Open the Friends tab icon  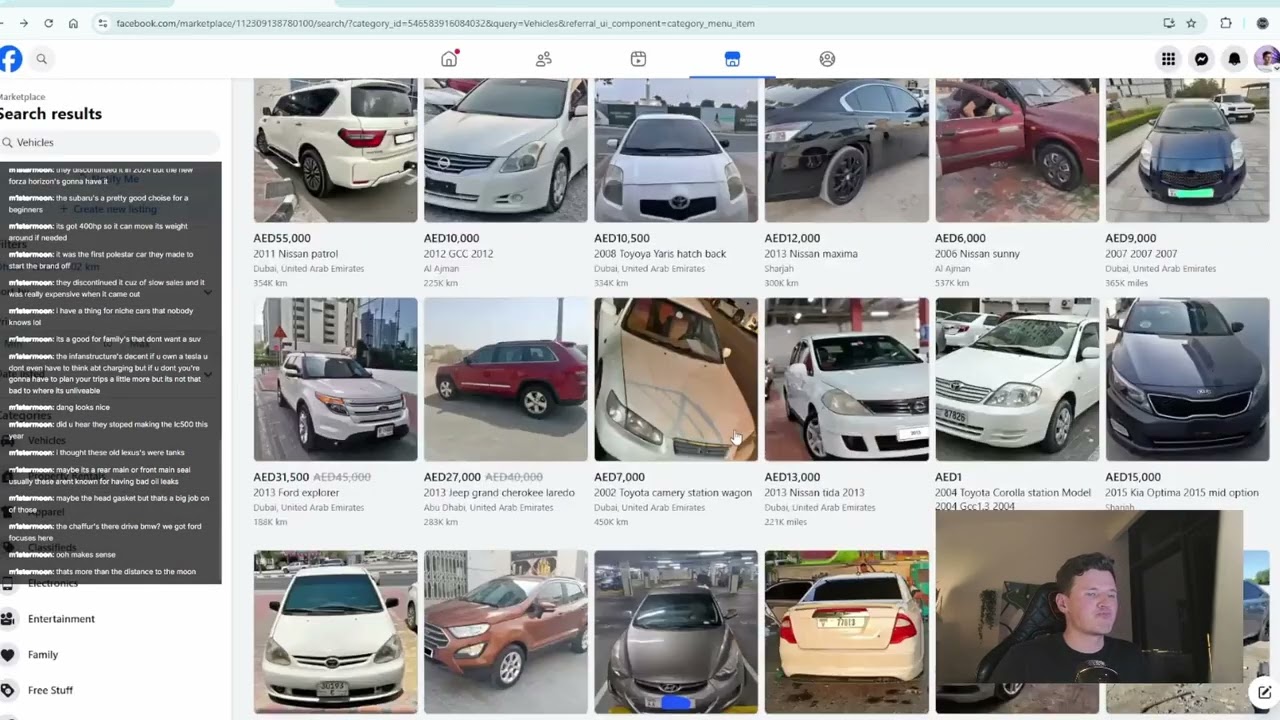(x=544, y=59)
